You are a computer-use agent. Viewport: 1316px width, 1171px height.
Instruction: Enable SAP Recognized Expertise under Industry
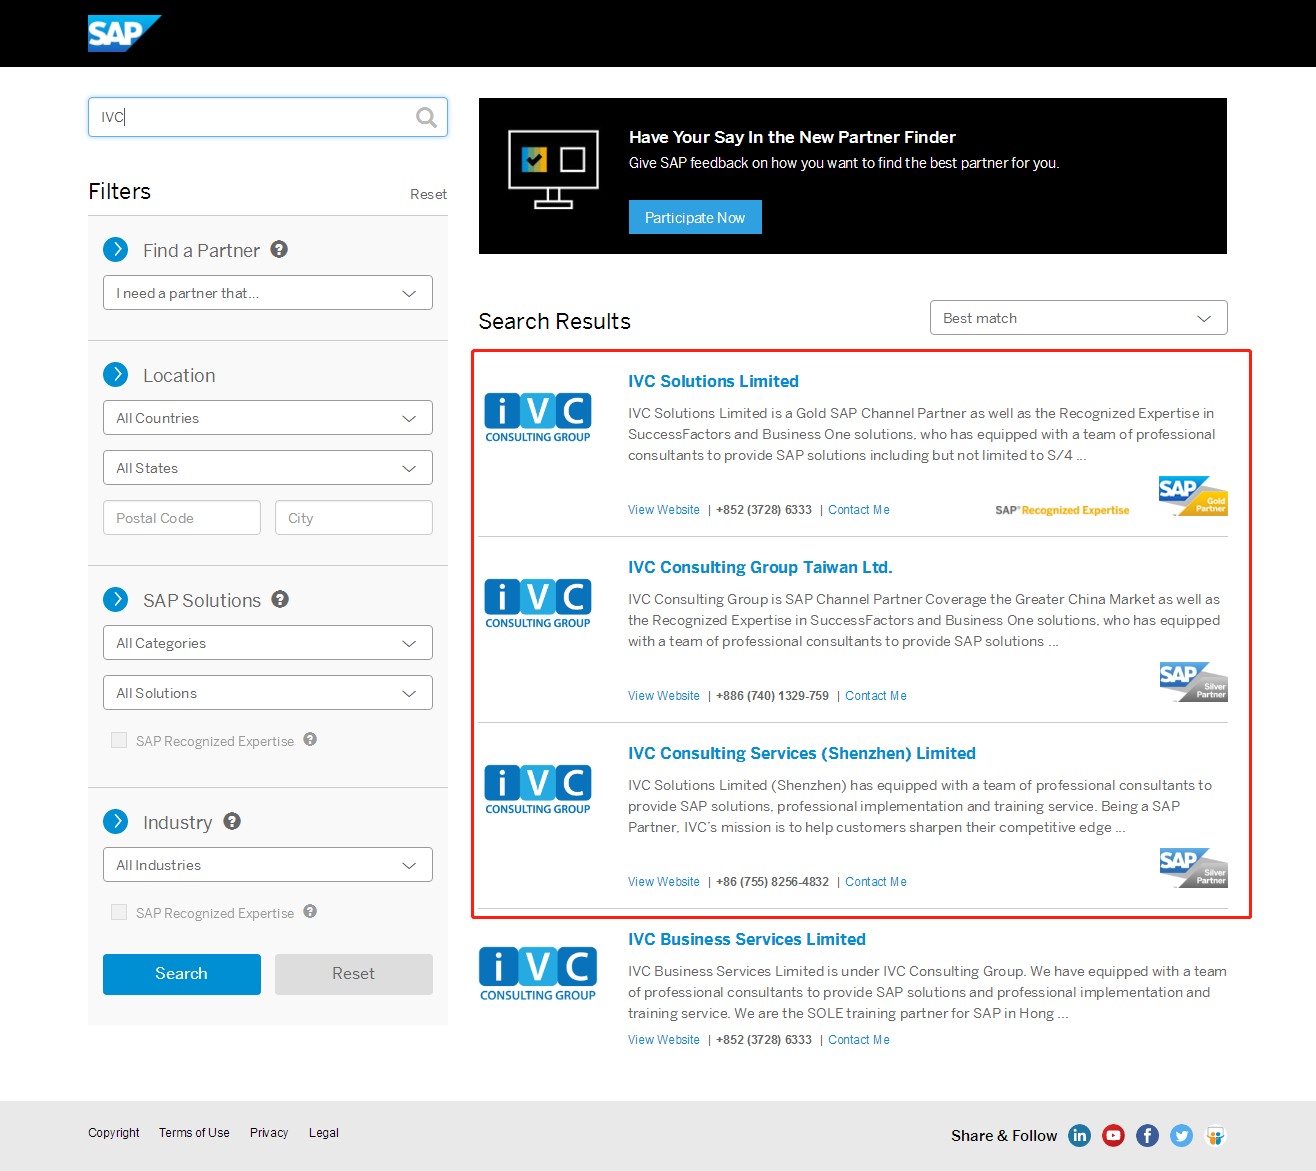pyautogui.click(x=119, y=913)
